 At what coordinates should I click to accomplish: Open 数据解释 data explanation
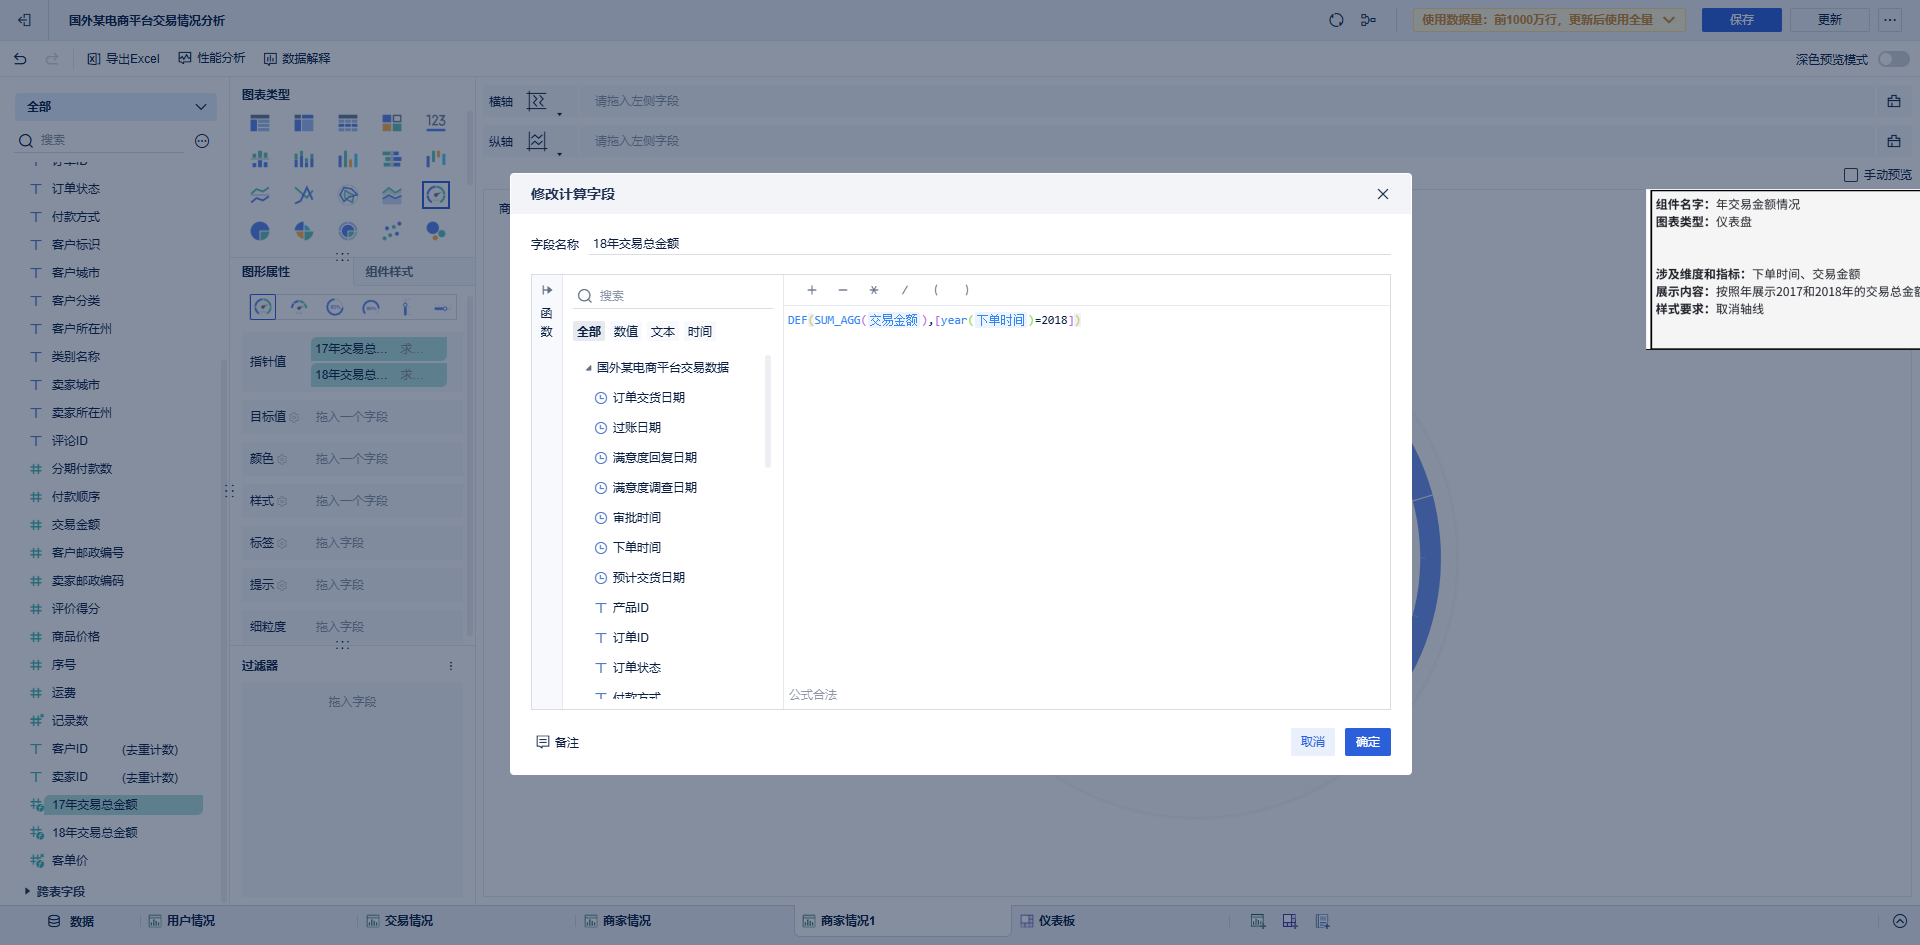[297, 59]
